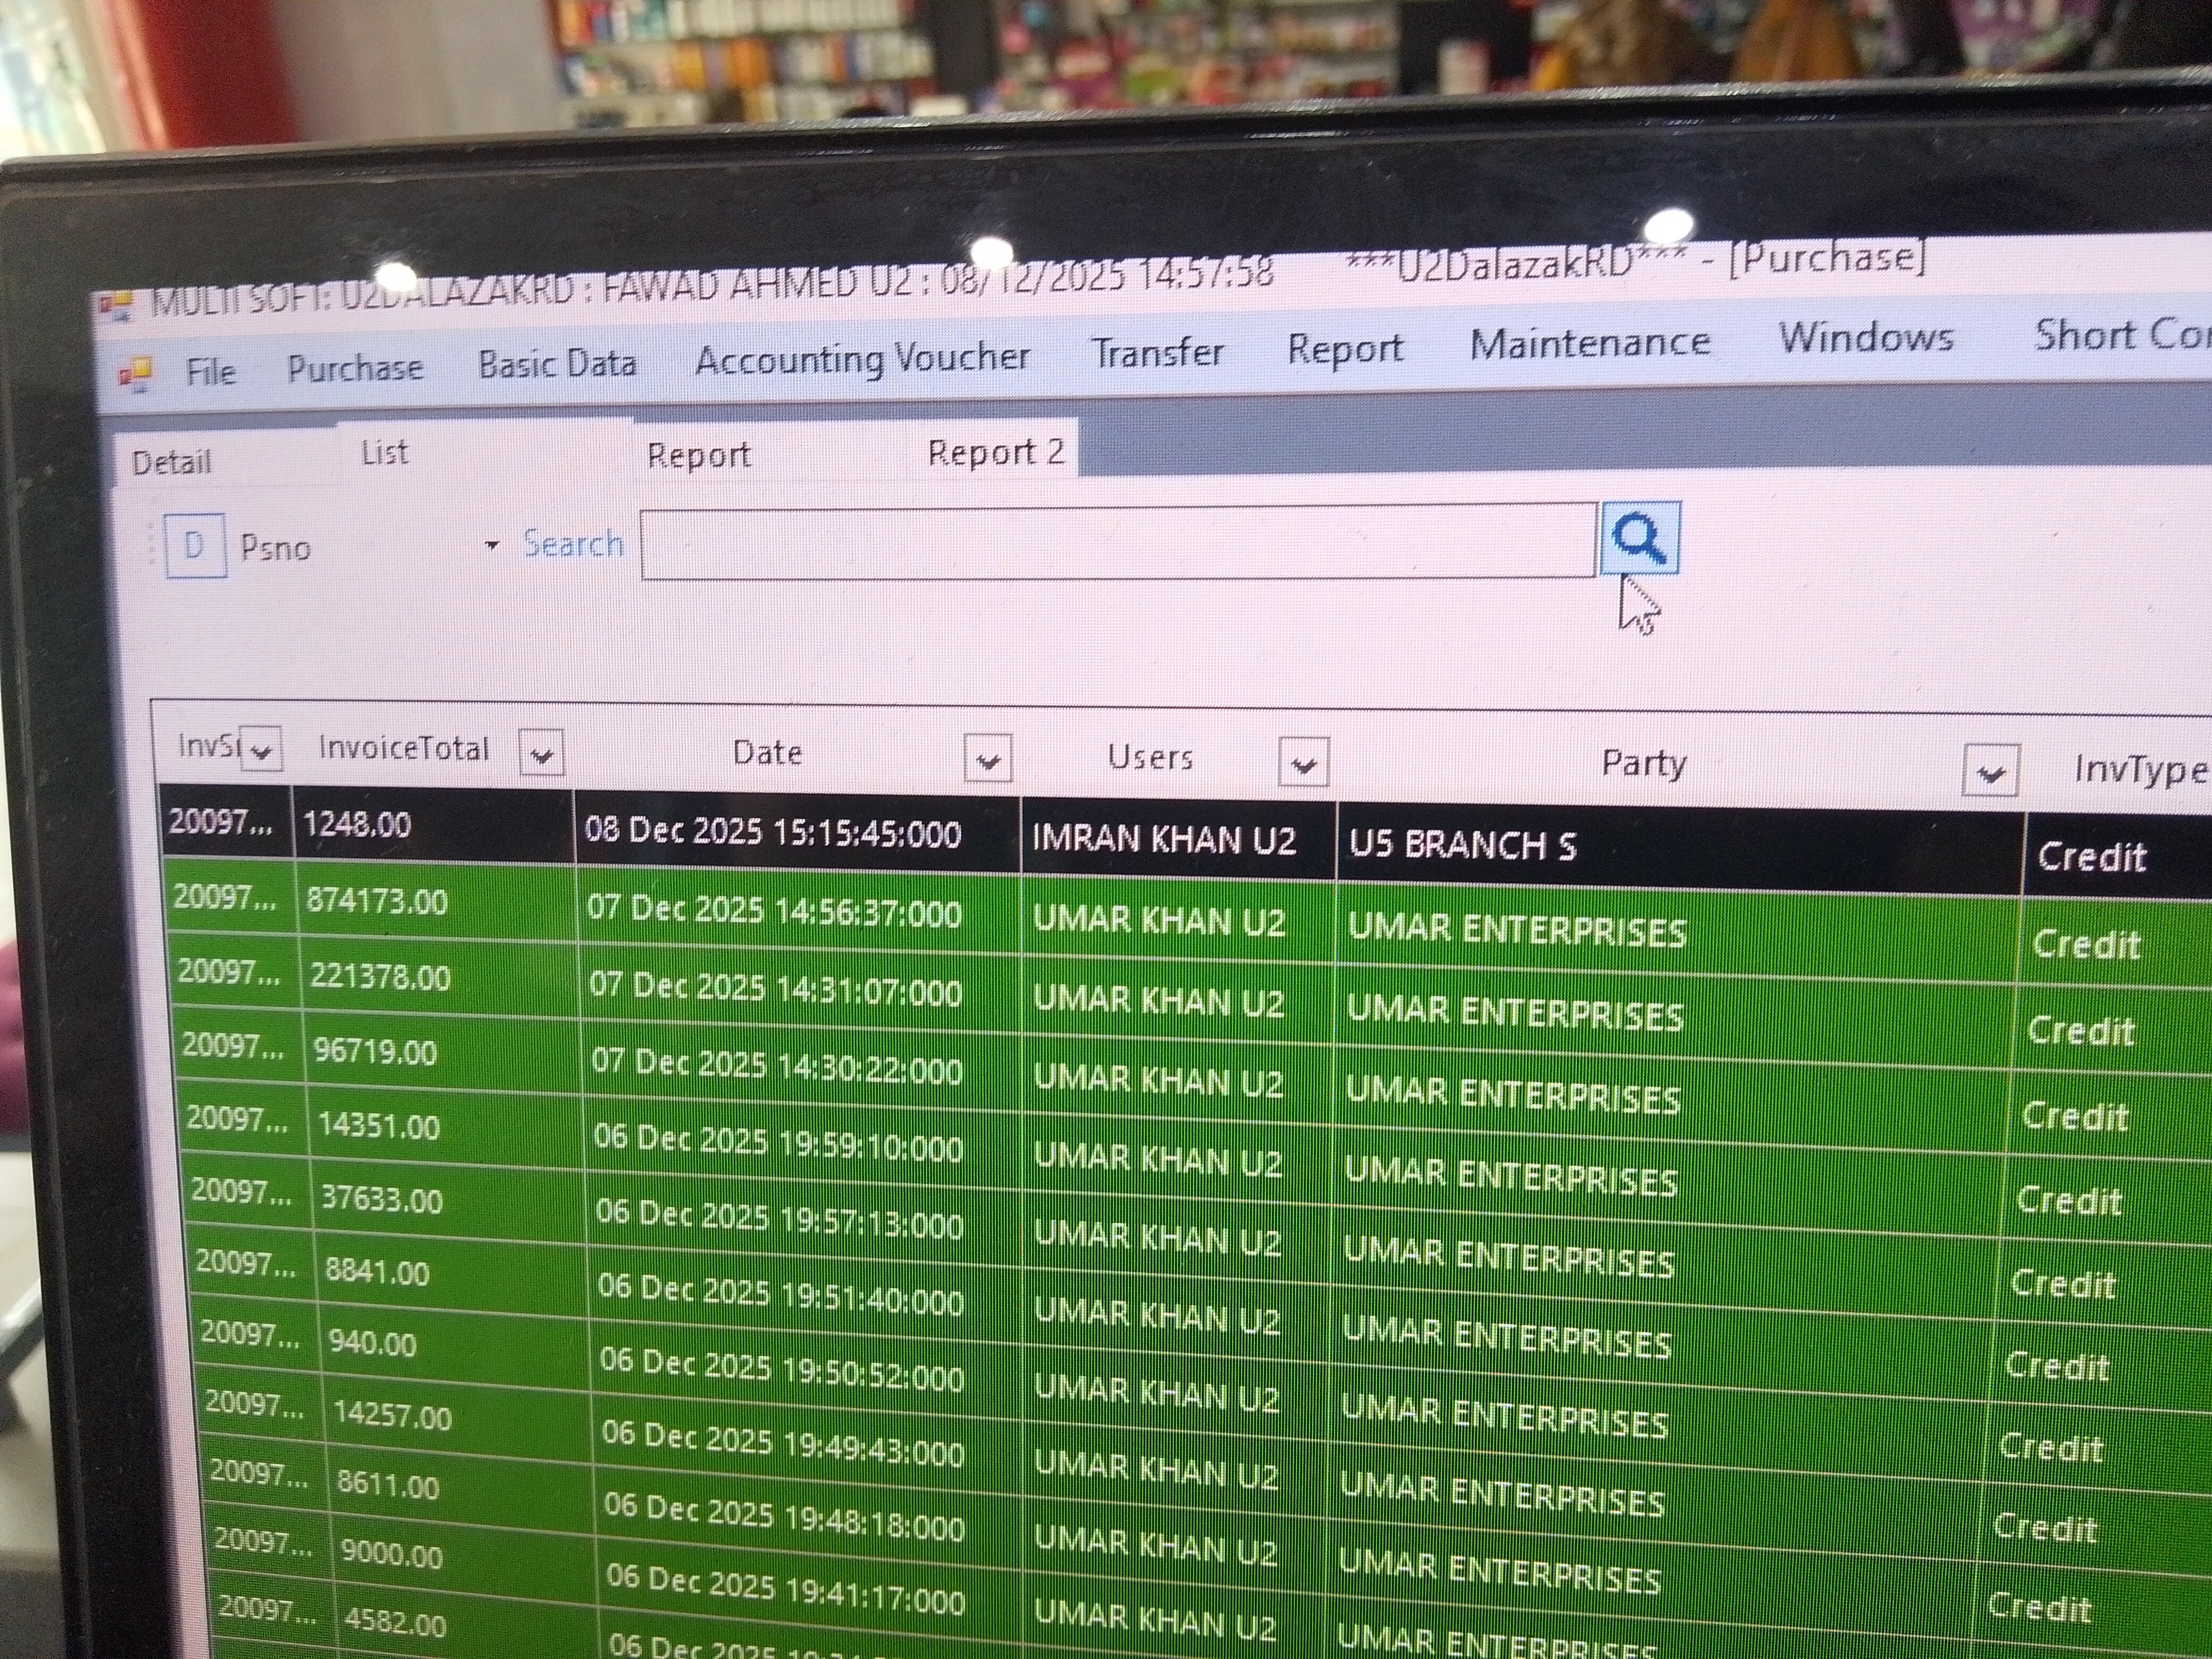Open the Users column filter dropdown
Viewport: 2212px width, 1659px height.
pos(1302,764)
